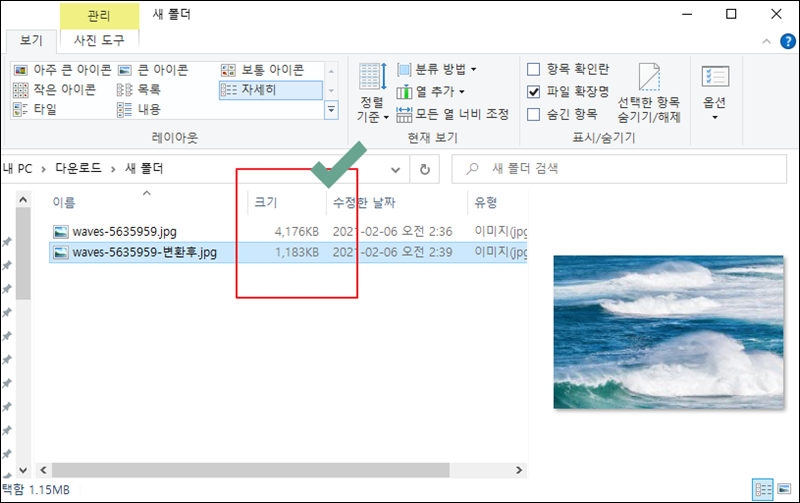Expand the chevron after 다운로드
Viewport: 800px width, 503px height.
tap(113, 169)
